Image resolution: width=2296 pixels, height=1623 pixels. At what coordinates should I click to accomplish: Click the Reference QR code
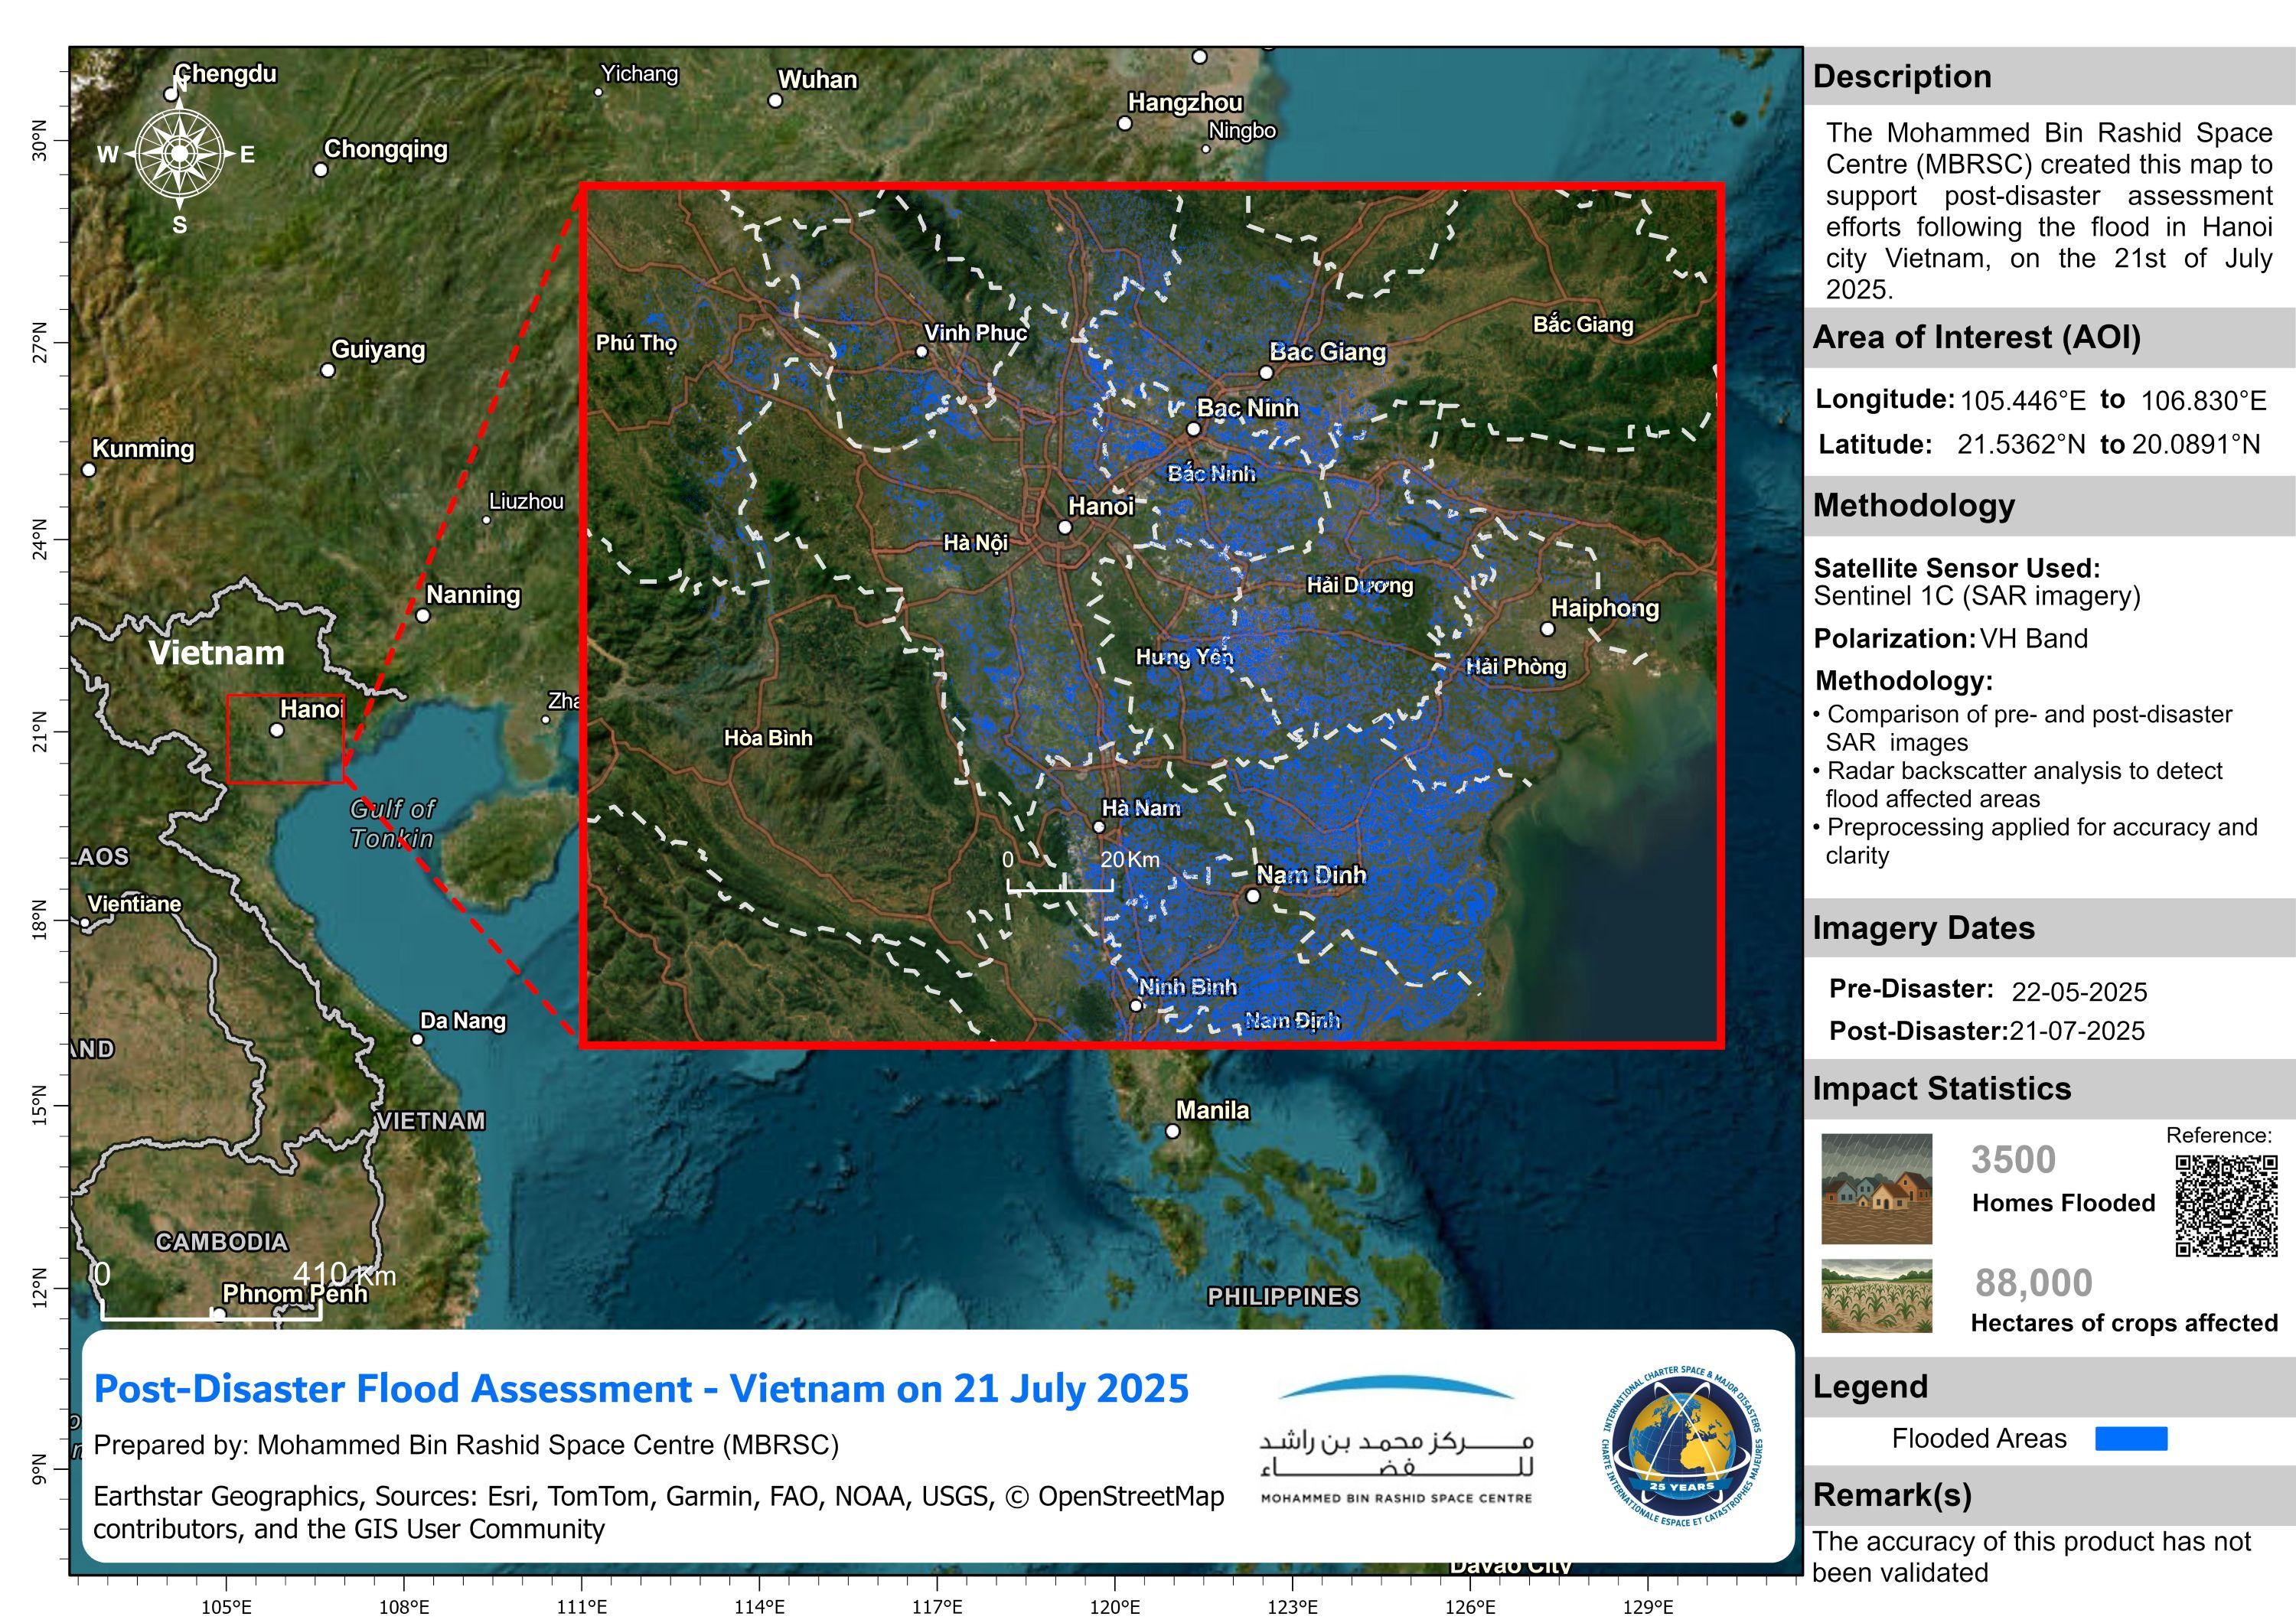2226,1205
